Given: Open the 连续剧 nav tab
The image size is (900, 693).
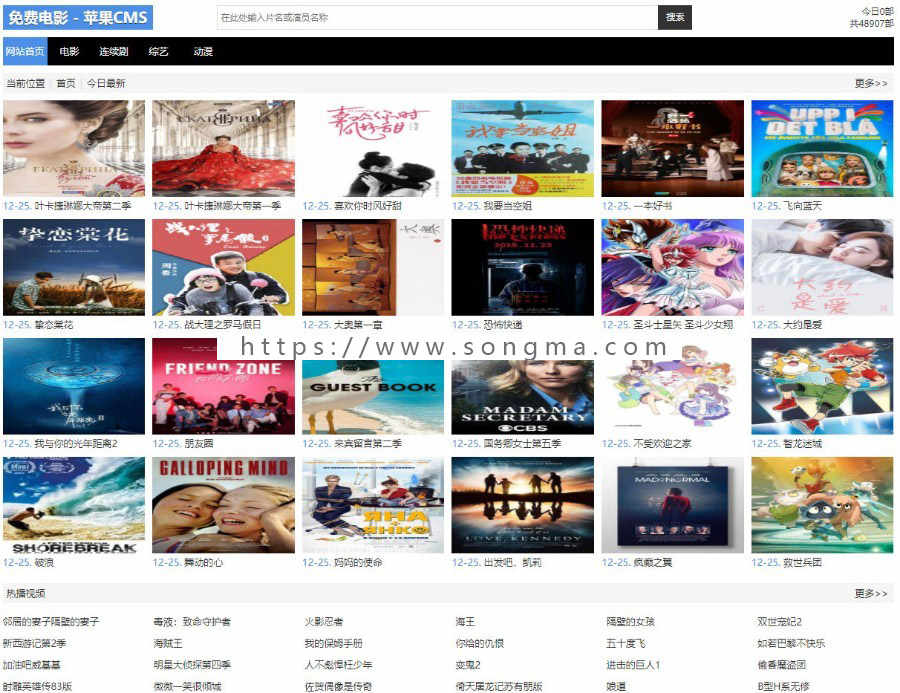Looking at the screenshot, I should coord(114,52).
